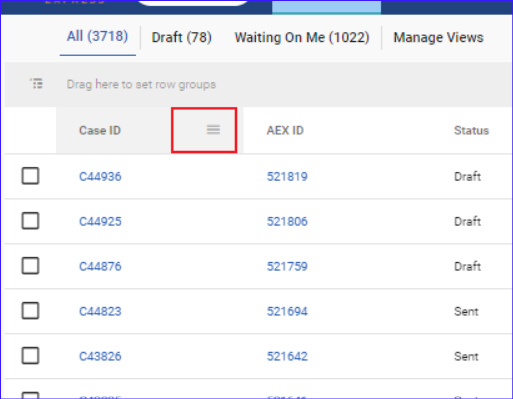Open case link C44823

tap(100, 311)
